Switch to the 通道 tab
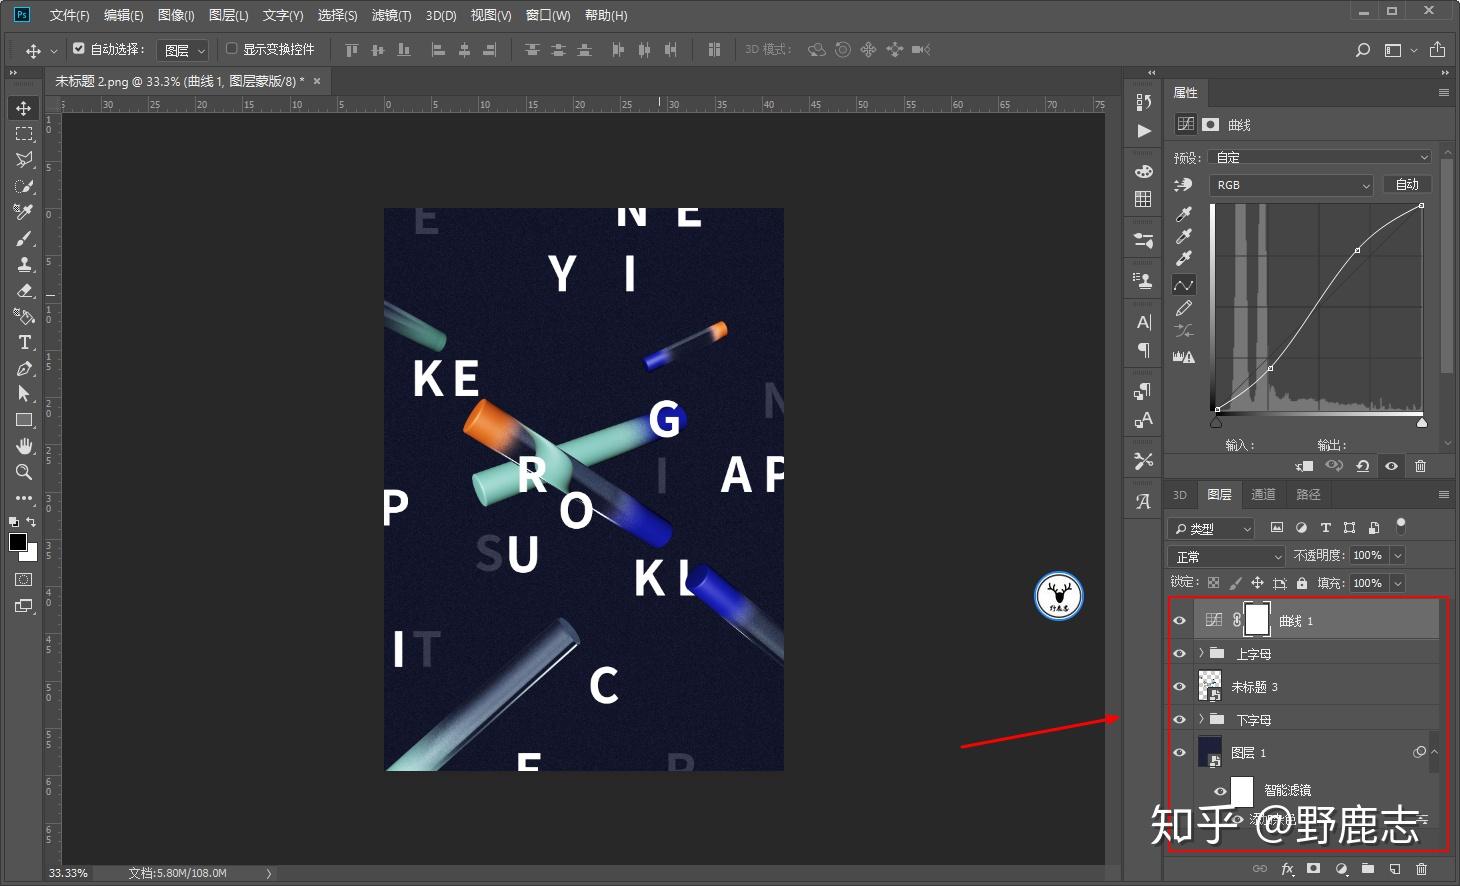The height and width of the screenshot is (886, 1460). tap(1263, 494)
